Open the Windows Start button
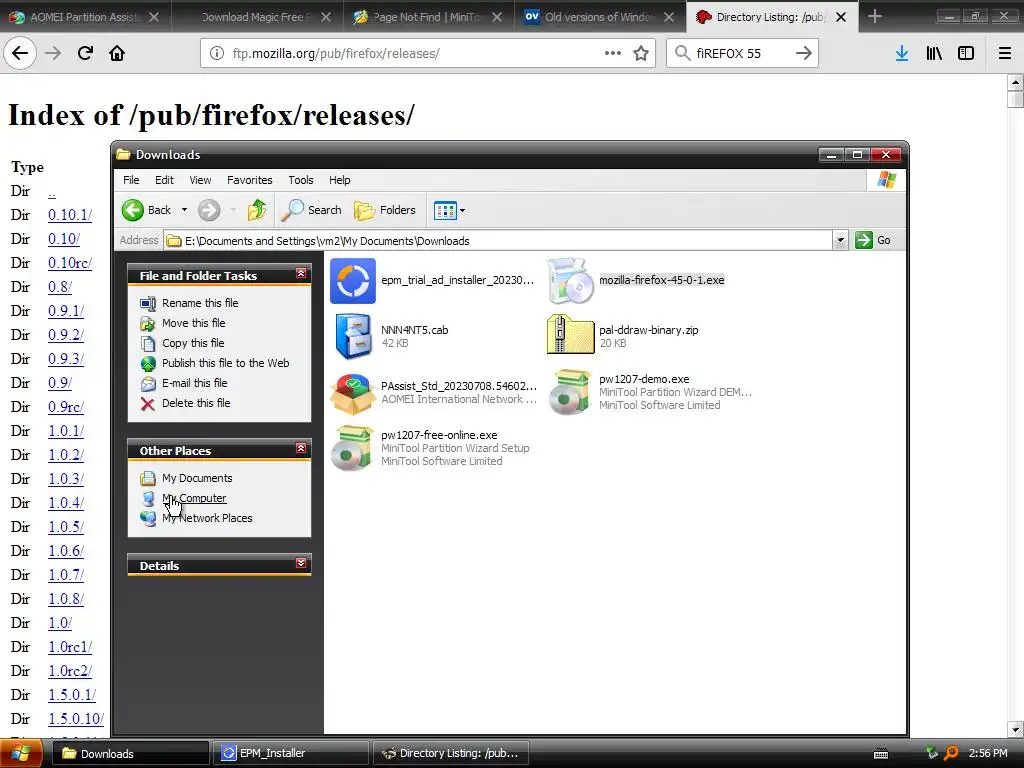 click(22, 753)
